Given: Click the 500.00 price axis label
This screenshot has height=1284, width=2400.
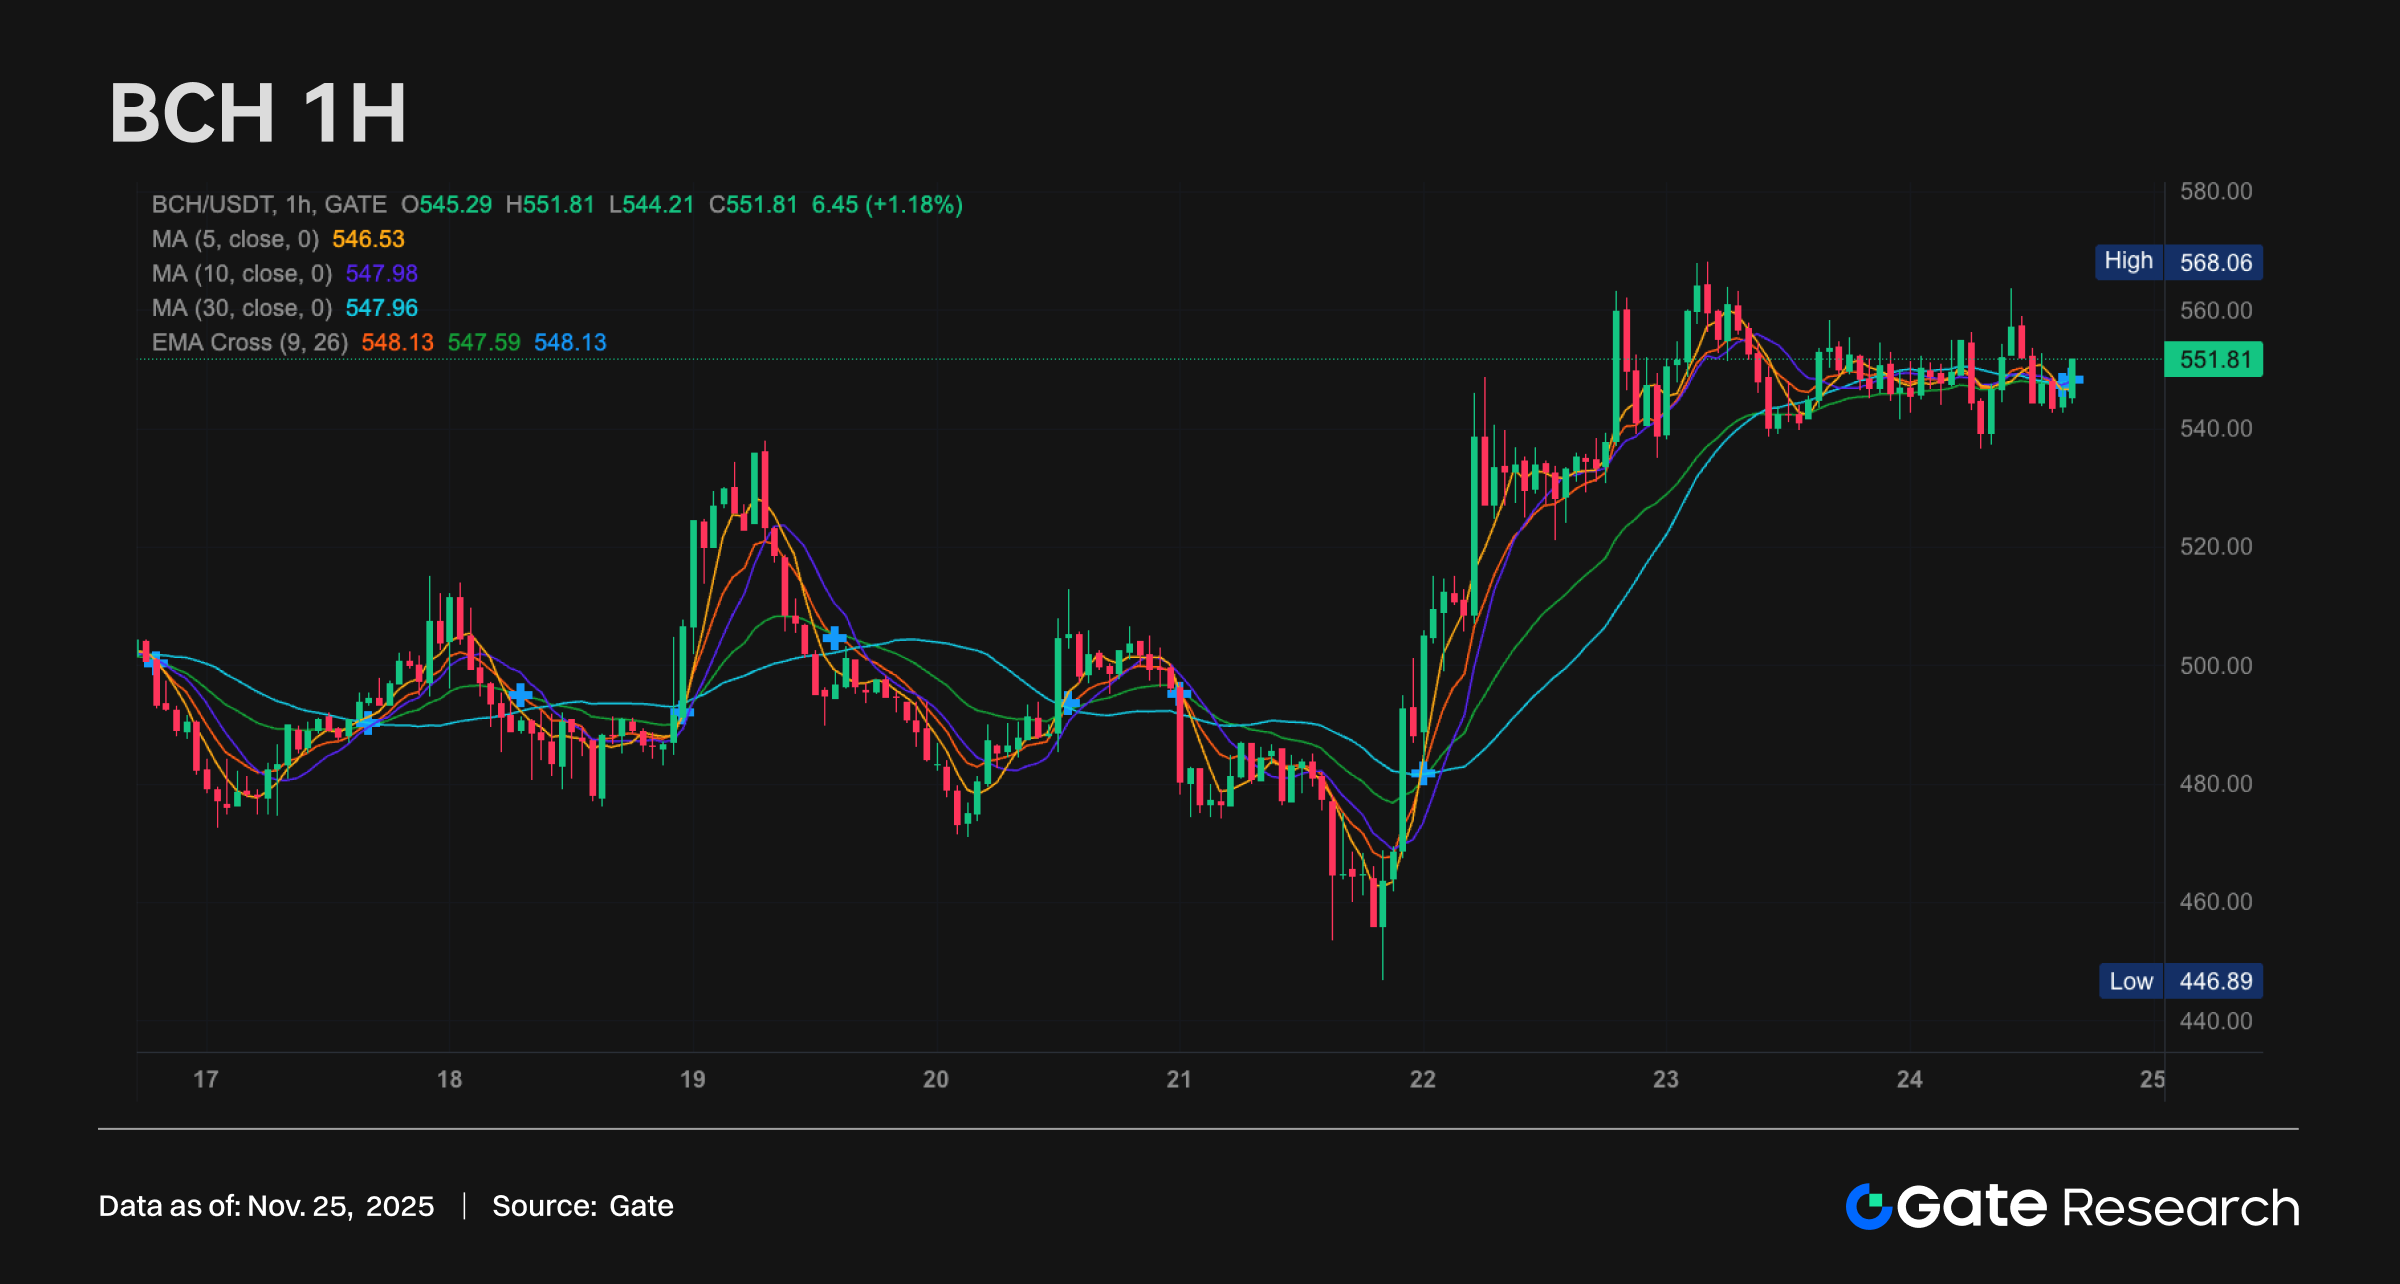Looking at the screenshot, I should 2216,665.
